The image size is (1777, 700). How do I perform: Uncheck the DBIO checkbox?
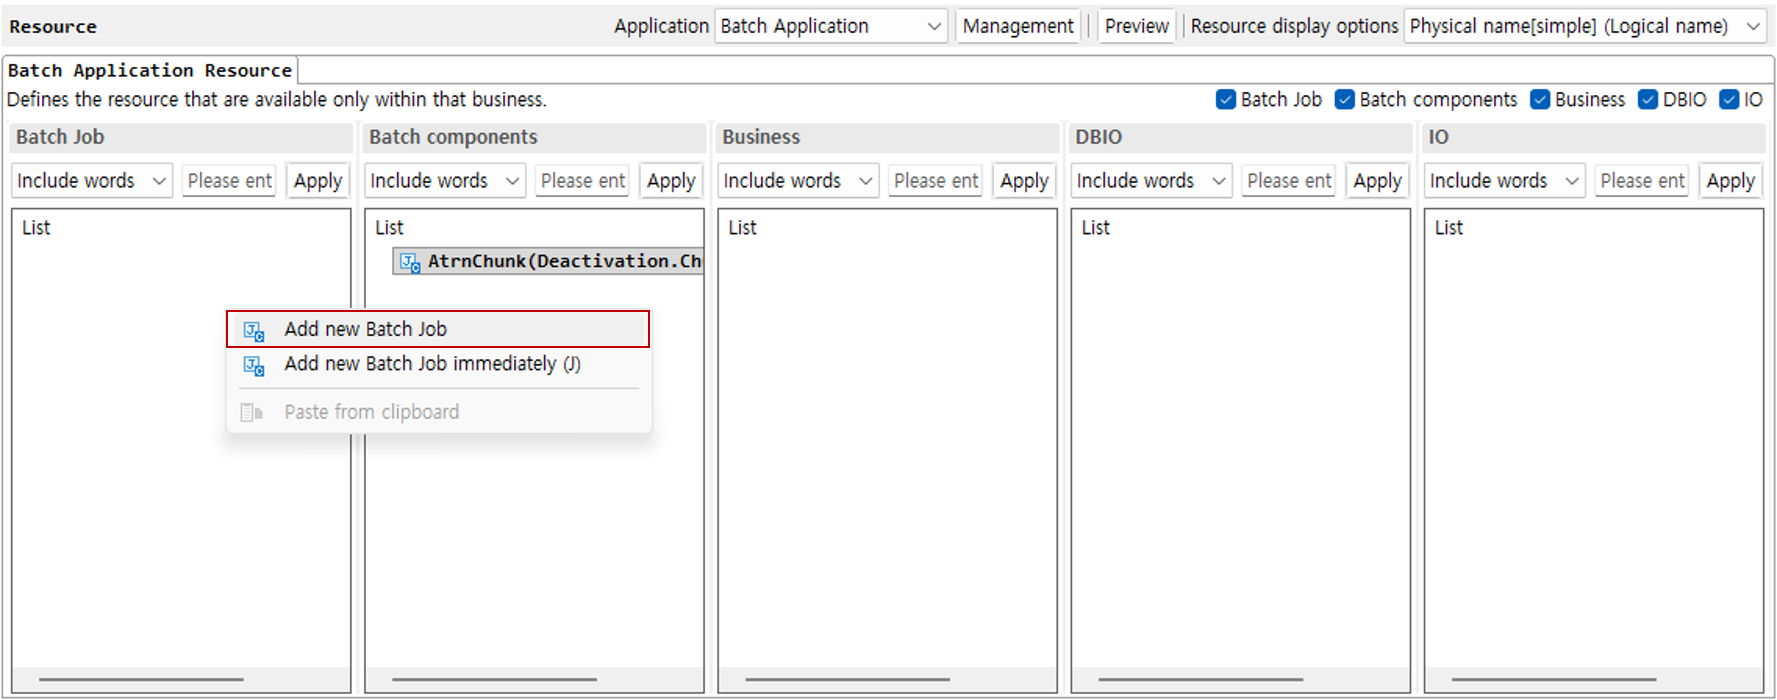click(x=1648, y=99)
